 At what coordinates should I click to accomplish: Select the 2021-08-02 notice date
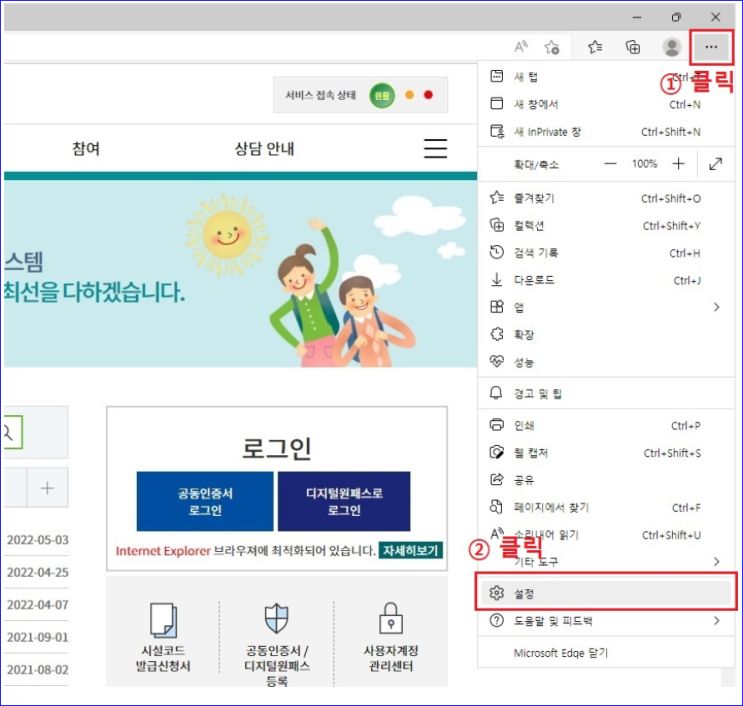click(38, 670)
